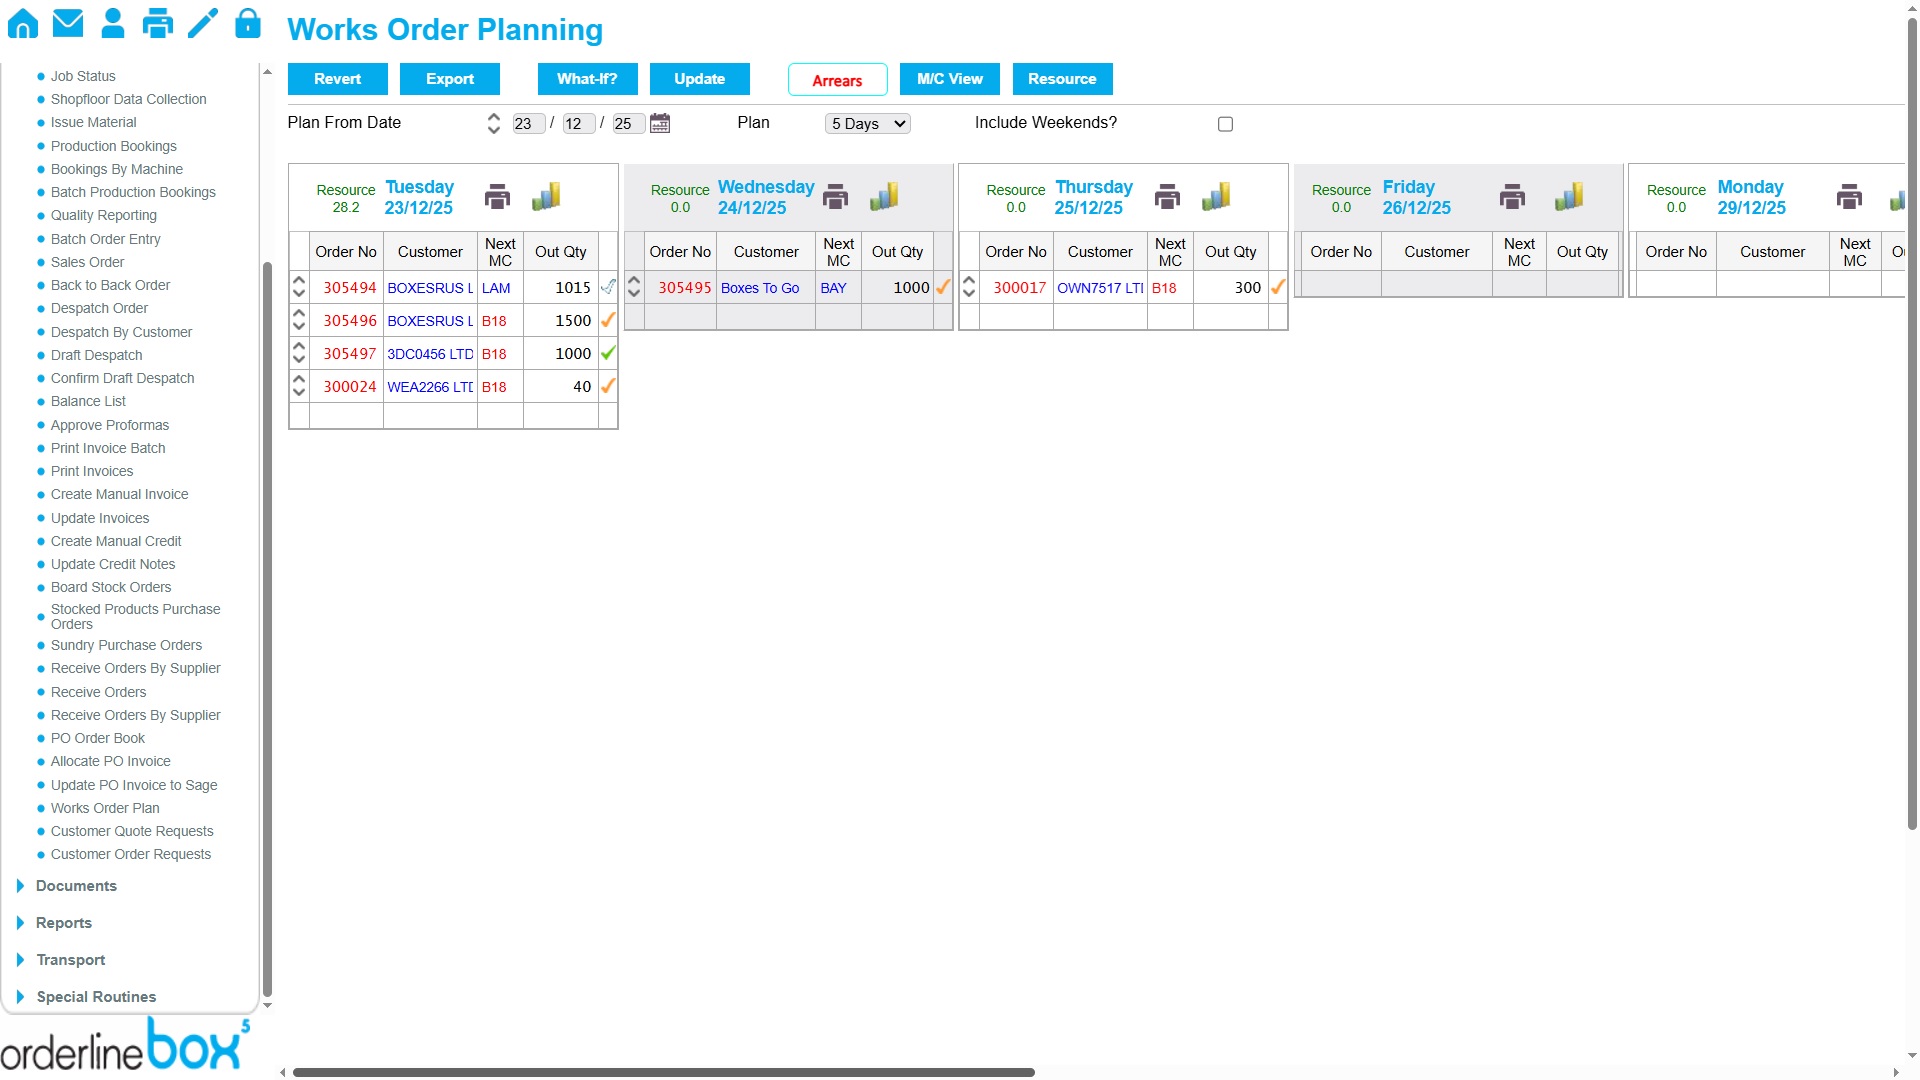Open calendar picker for Plan From Date
1920x1080 pixels.
(660, 123)
